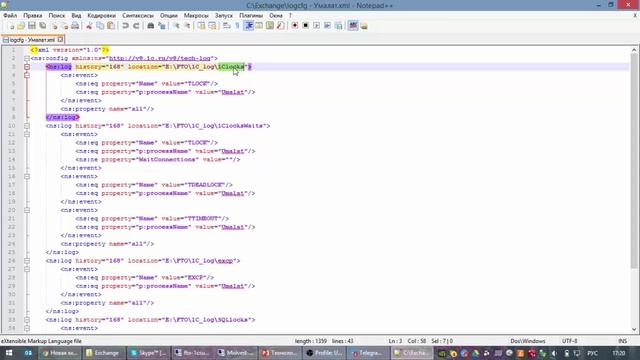Play back the recorded macro
640x360 pixels.
tap(316, 26)
